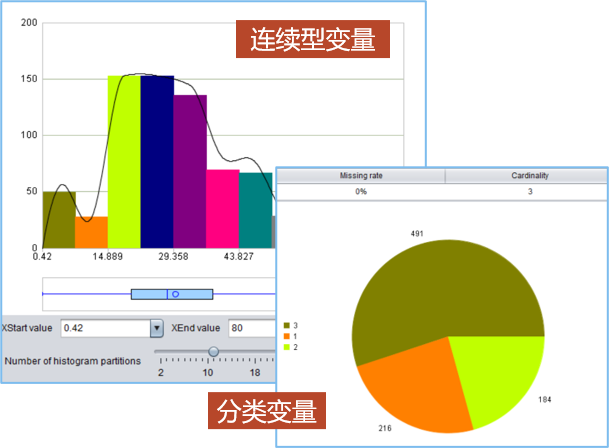Screen dimensions: 609x448
Task: Click the Number of histogram partitions label
Action: 73,361
